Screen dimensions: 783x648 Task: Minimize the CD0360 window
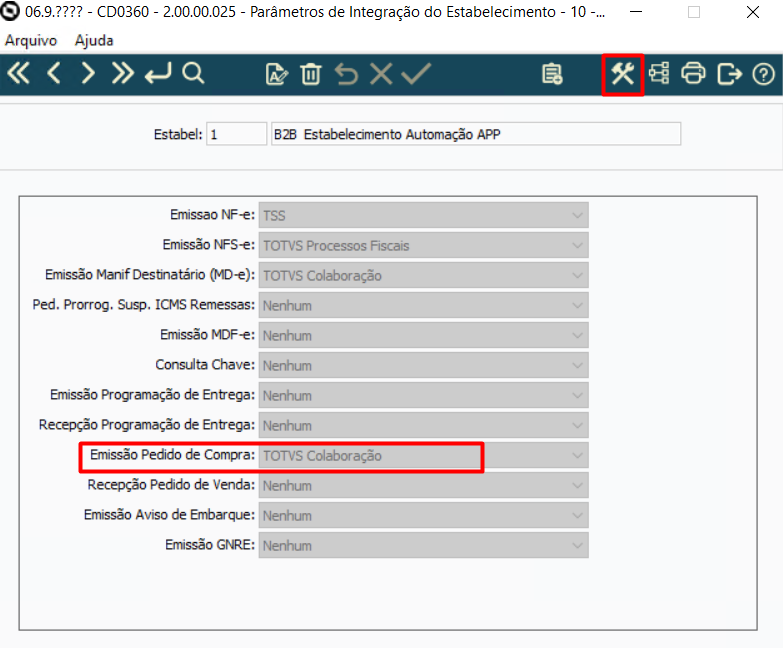(x=636, y=11)
